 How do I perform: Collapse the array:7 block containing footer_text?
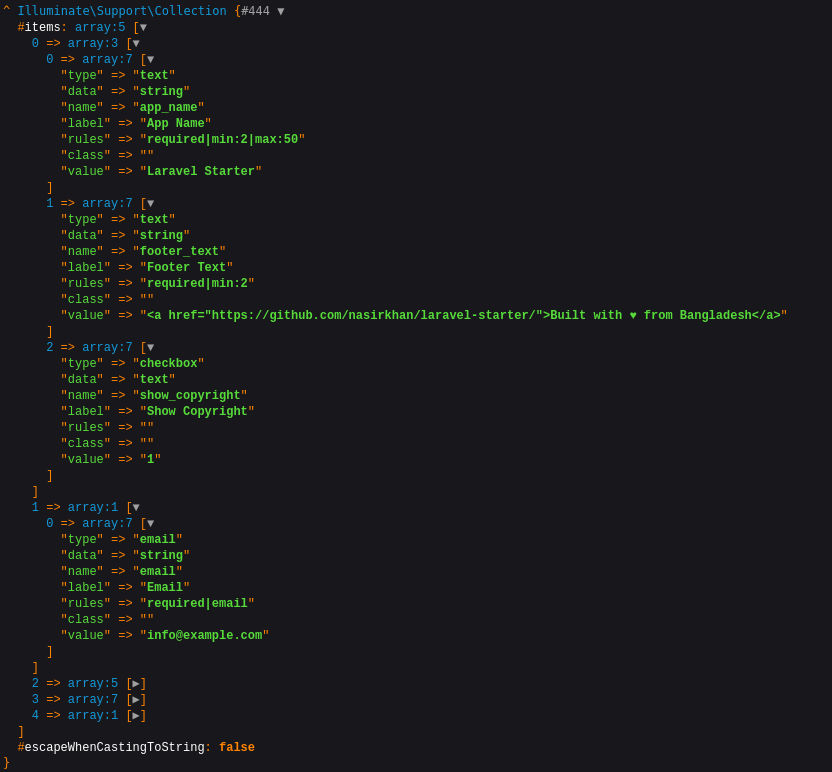(150, 204)
